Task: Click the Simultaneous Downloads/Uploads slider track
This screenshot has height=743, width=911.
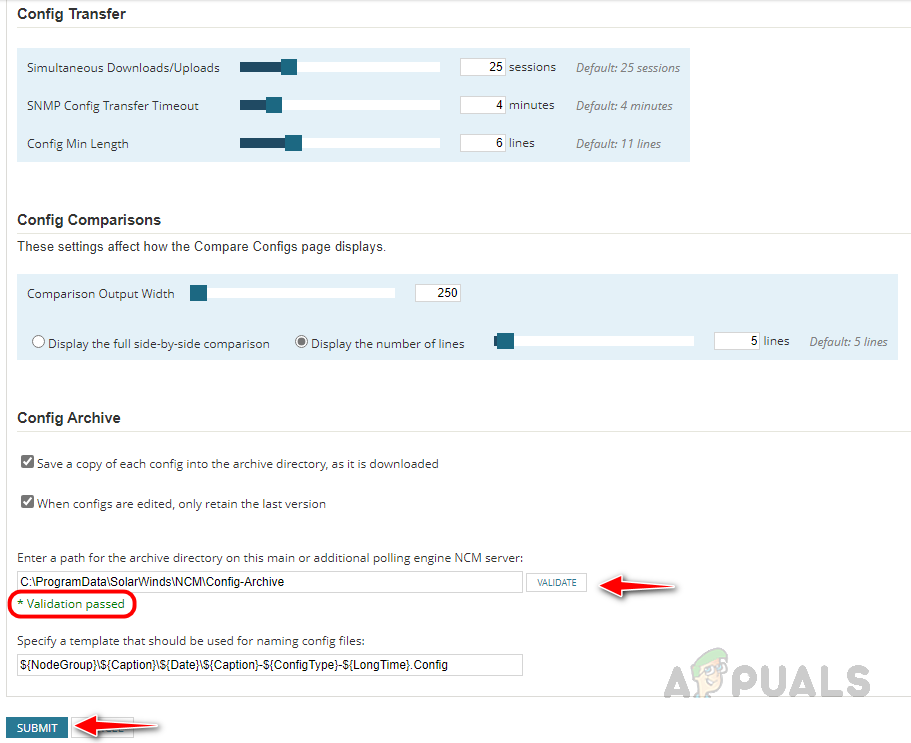Action: click(340, 67)
